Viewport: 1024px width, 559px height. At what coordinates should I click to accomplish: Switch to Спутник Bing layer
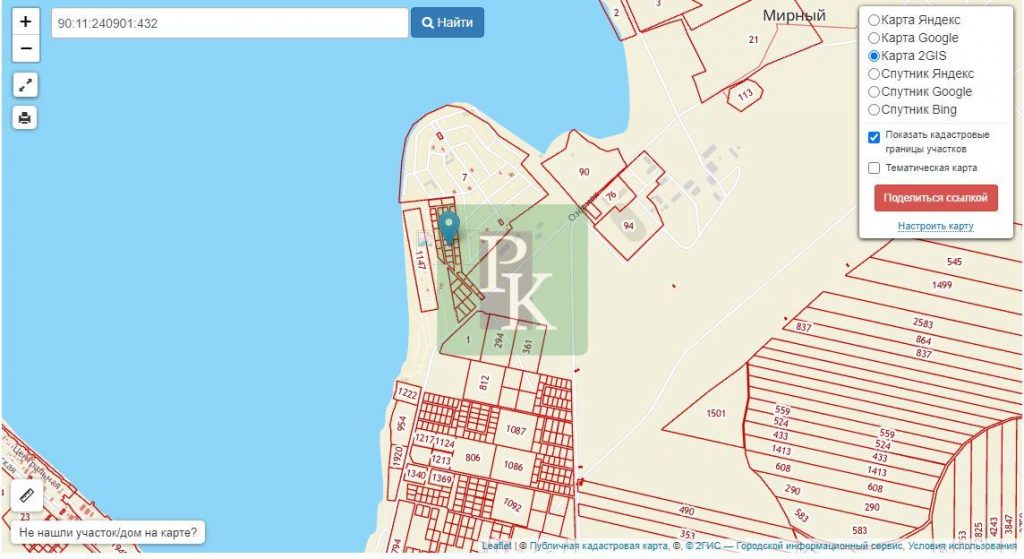(x=874, y=110)
